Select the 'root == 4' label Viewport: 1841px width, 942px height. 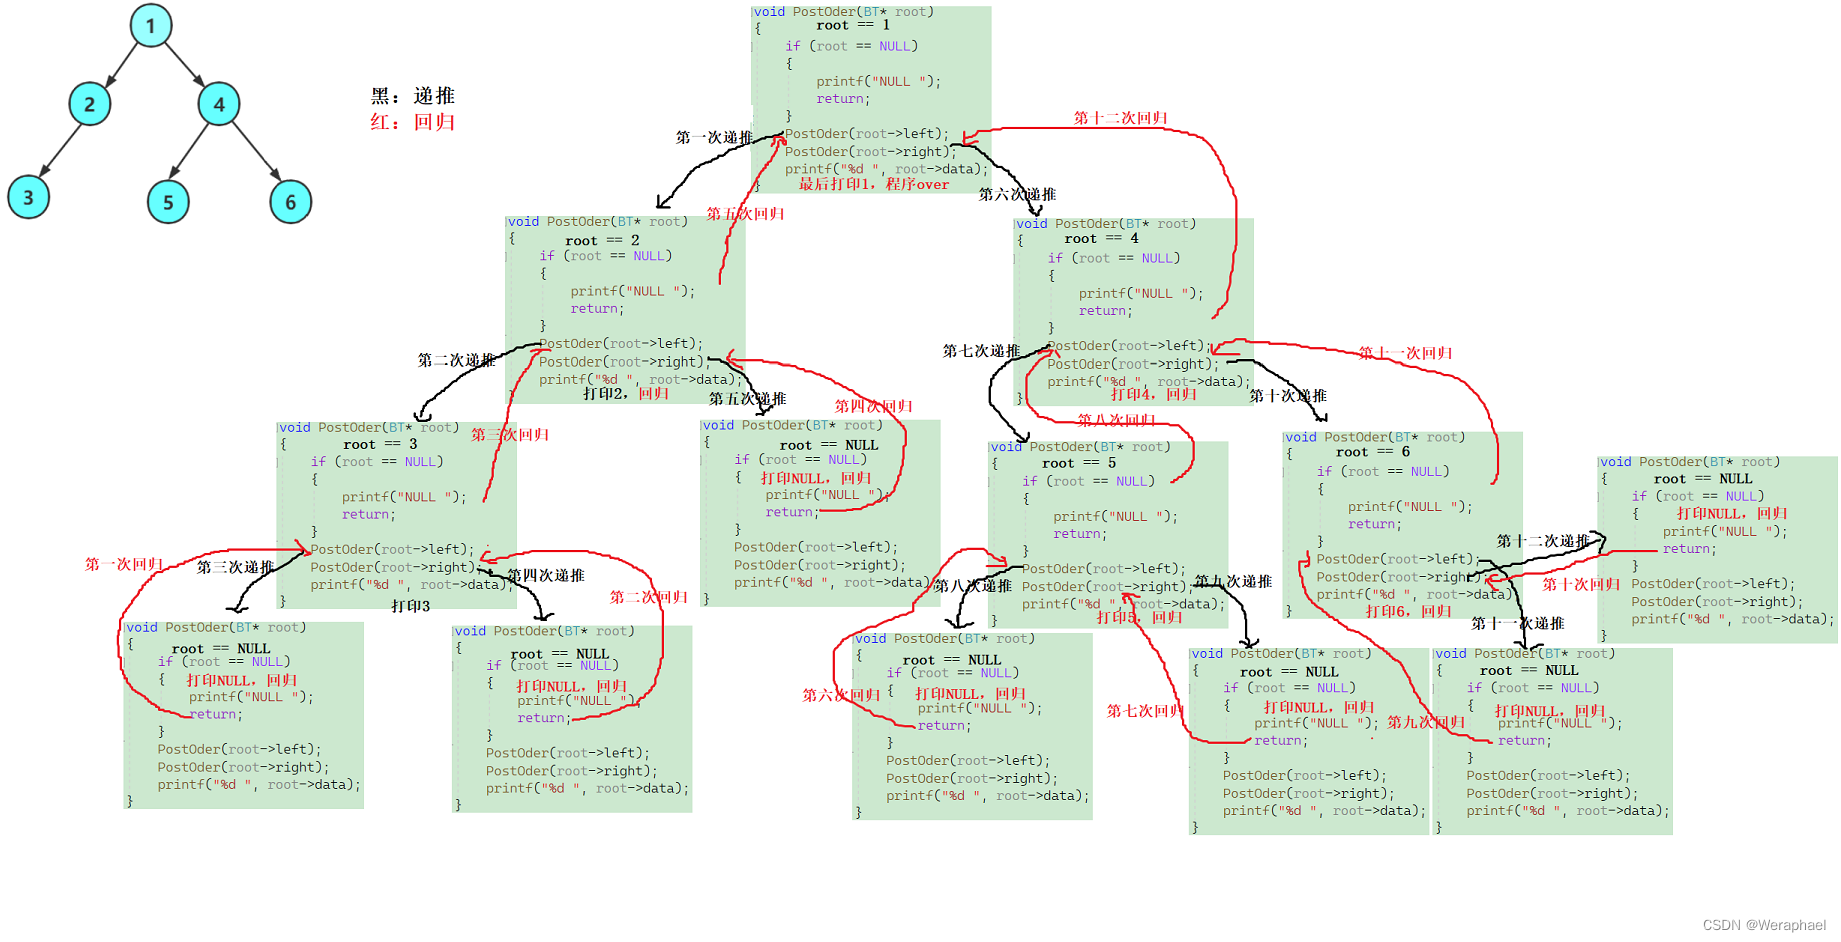(1101, 238)
